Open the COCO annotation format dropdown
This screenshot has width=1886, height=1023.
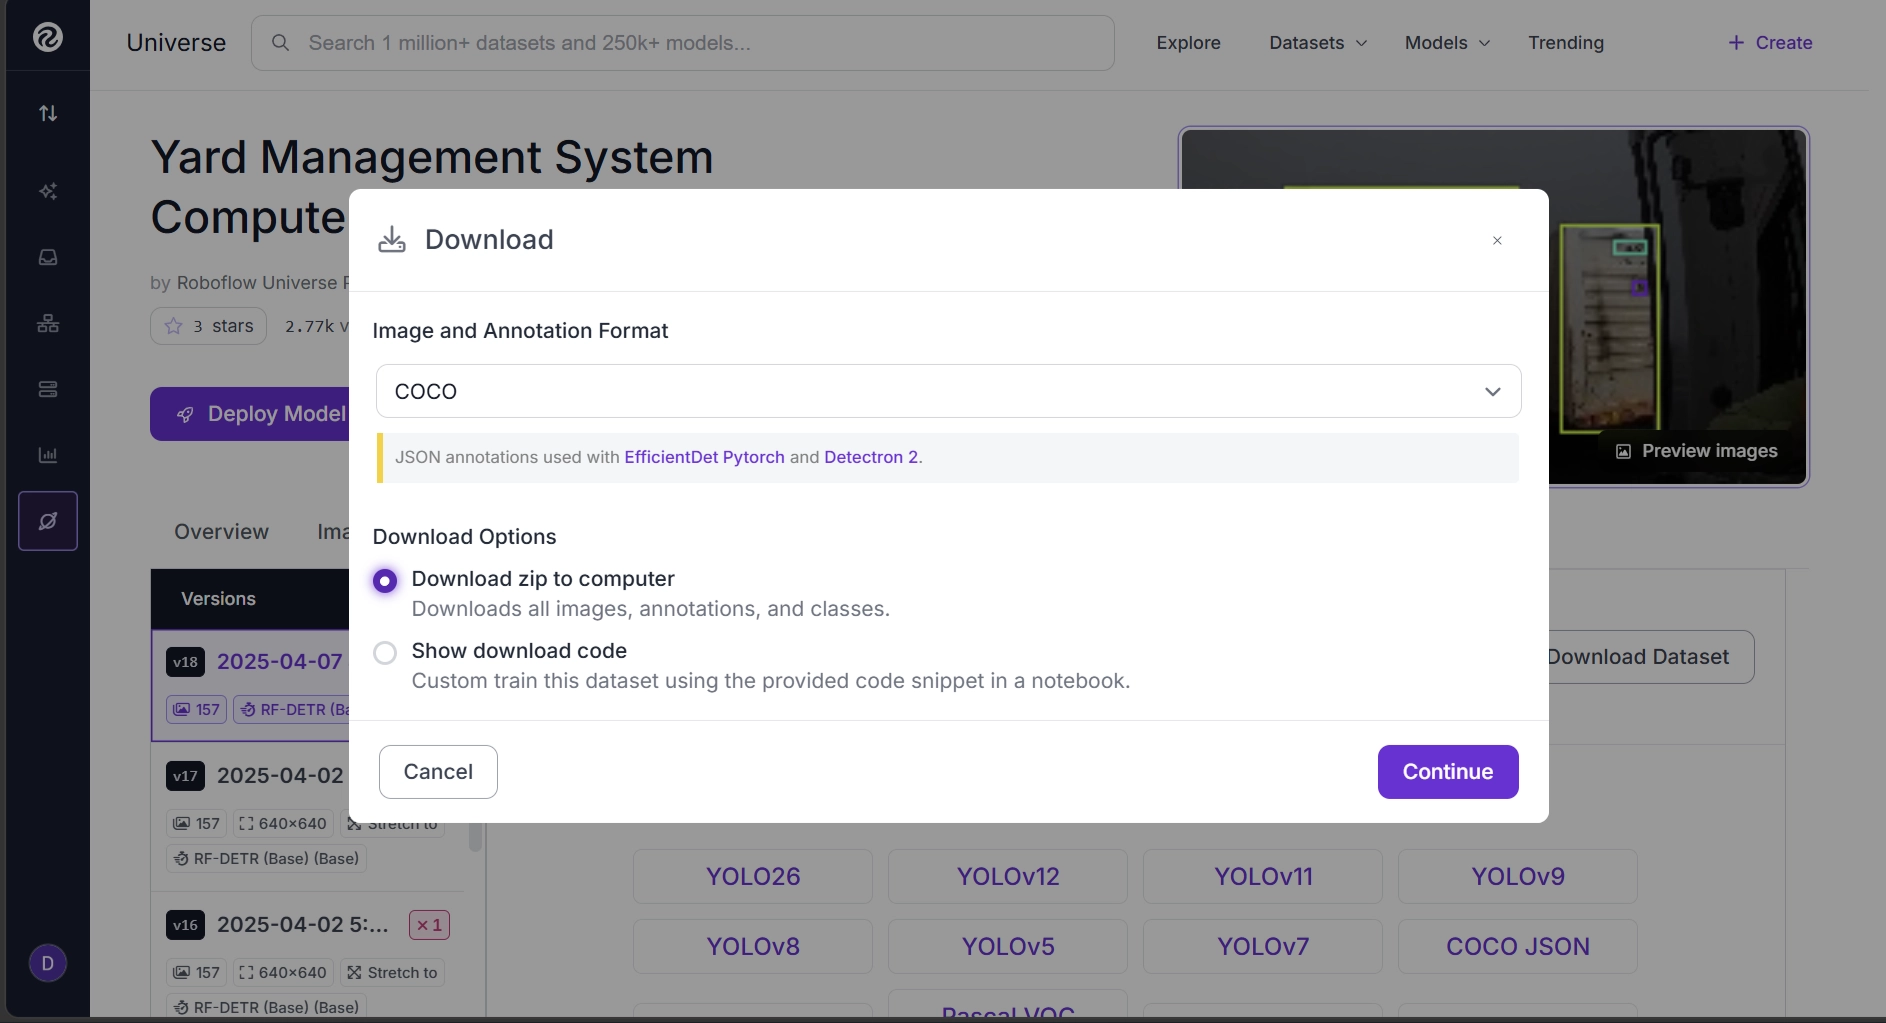coord(948,391)
